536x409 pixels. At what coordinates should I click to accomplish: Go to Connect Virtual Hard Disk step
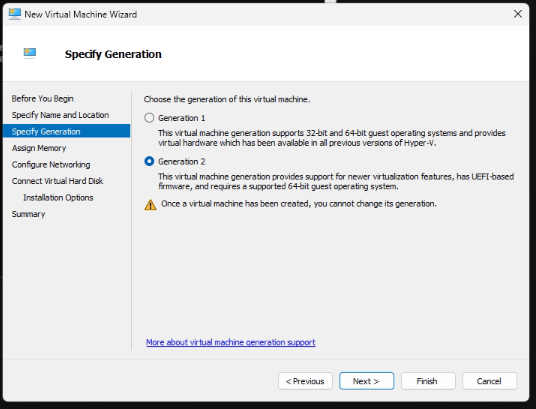[x=57, y=181]
